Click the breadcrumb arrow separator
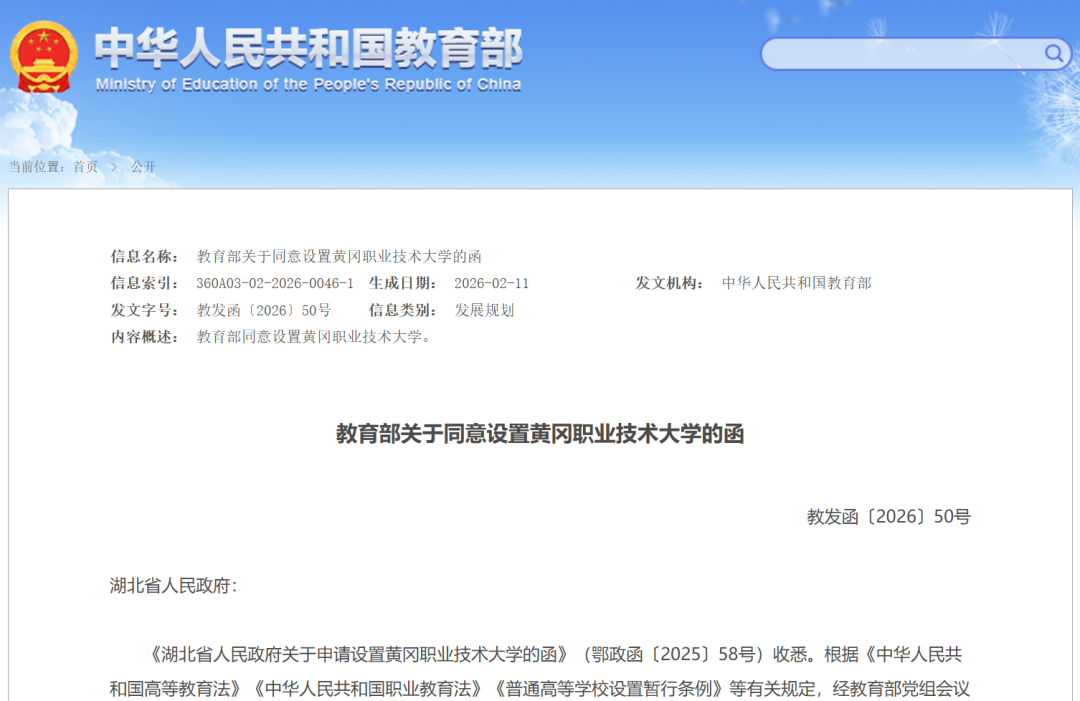This screenshot has width=1080, height=701. (114, 167)
